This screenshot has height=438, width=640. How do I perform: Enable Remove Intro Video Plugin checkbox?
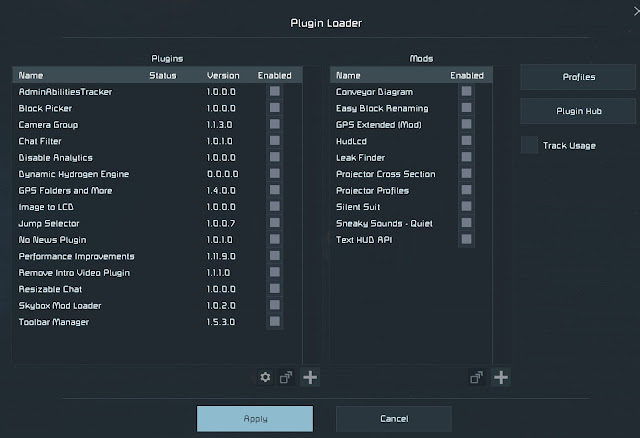click(x=275, y=272)
